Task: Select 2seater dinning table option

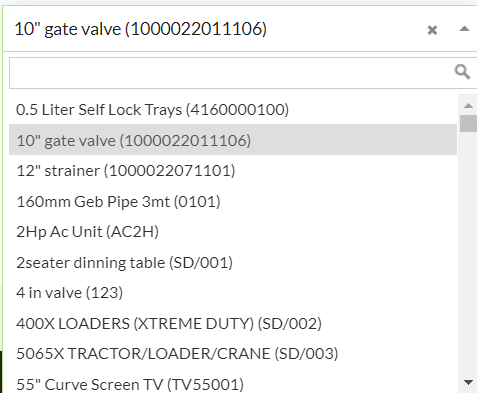Action: pos(233,262)
